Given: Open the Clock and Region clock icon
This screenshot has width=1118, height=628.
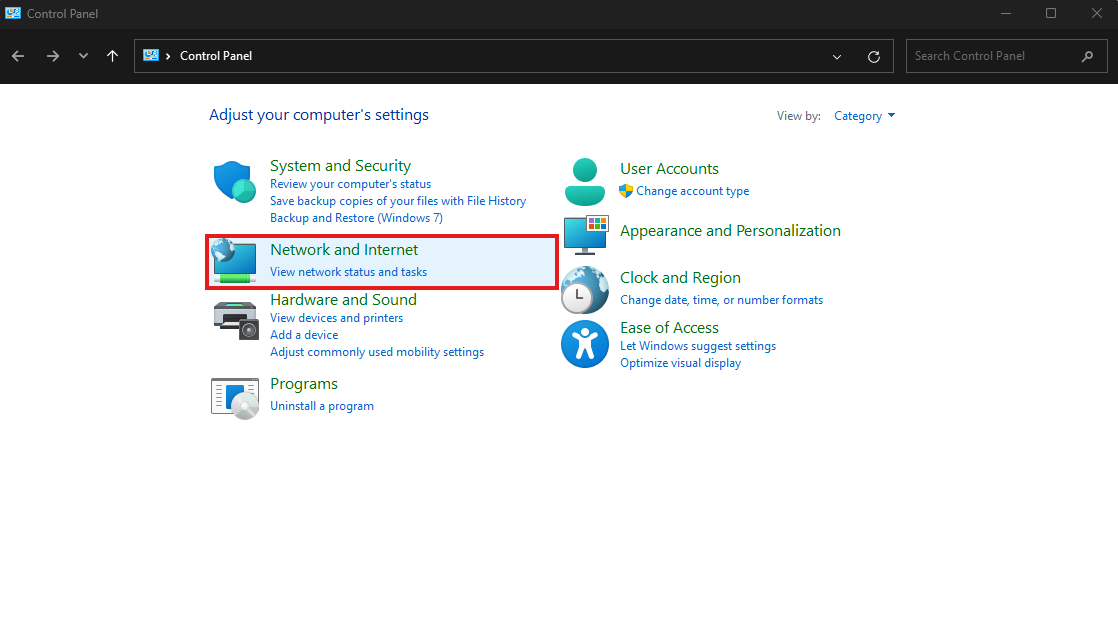Looking at the screenshot, I should [x=585, y=290].
